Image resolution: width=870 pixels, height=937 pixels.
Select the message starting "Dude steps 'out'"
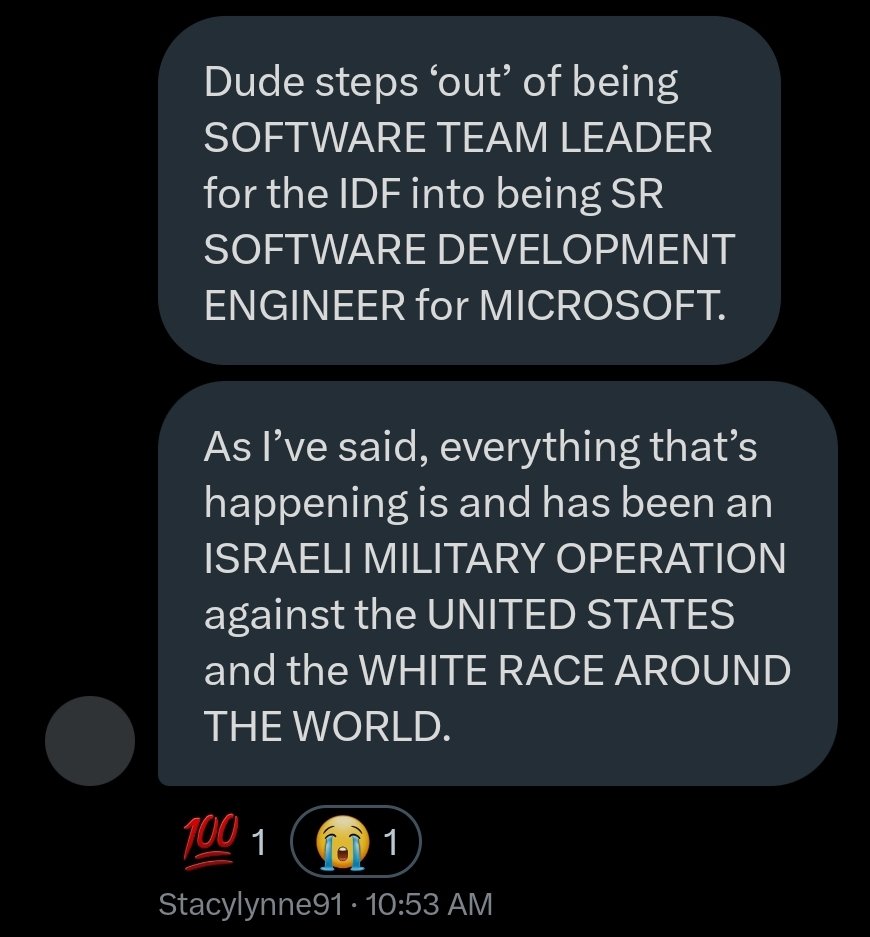point(469,190)
